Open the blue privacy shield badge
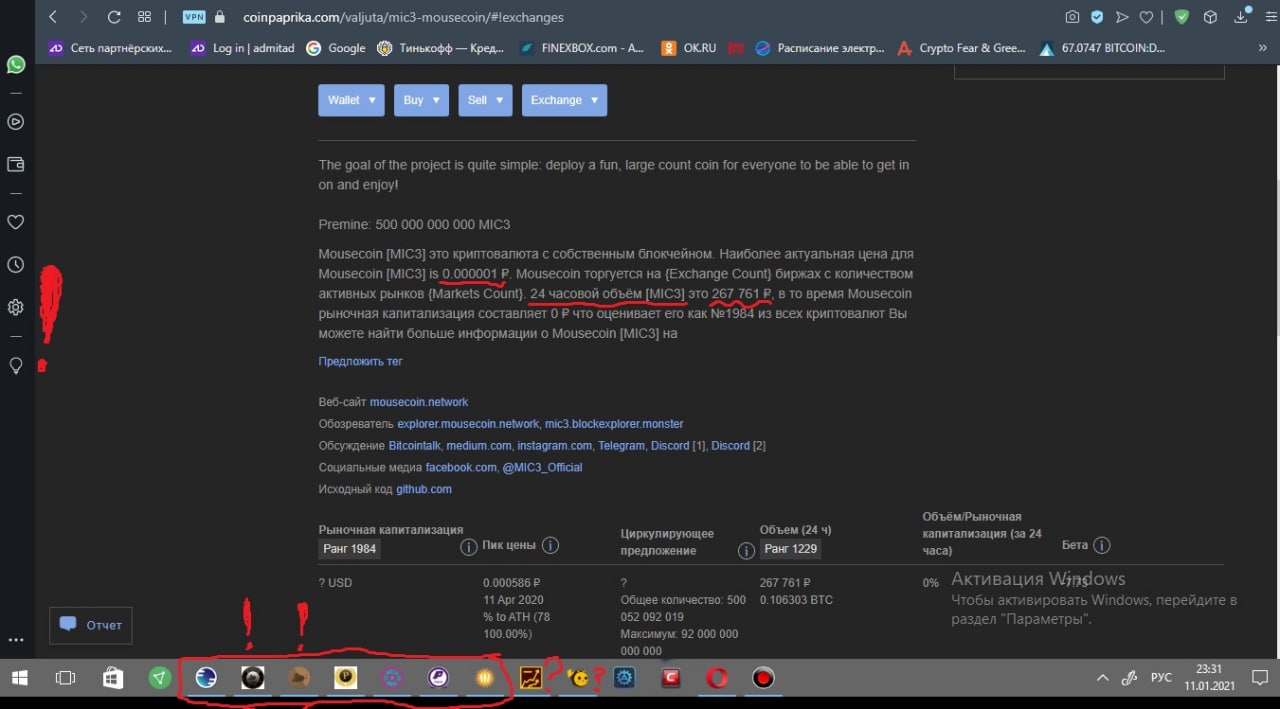 point(1097,17)
